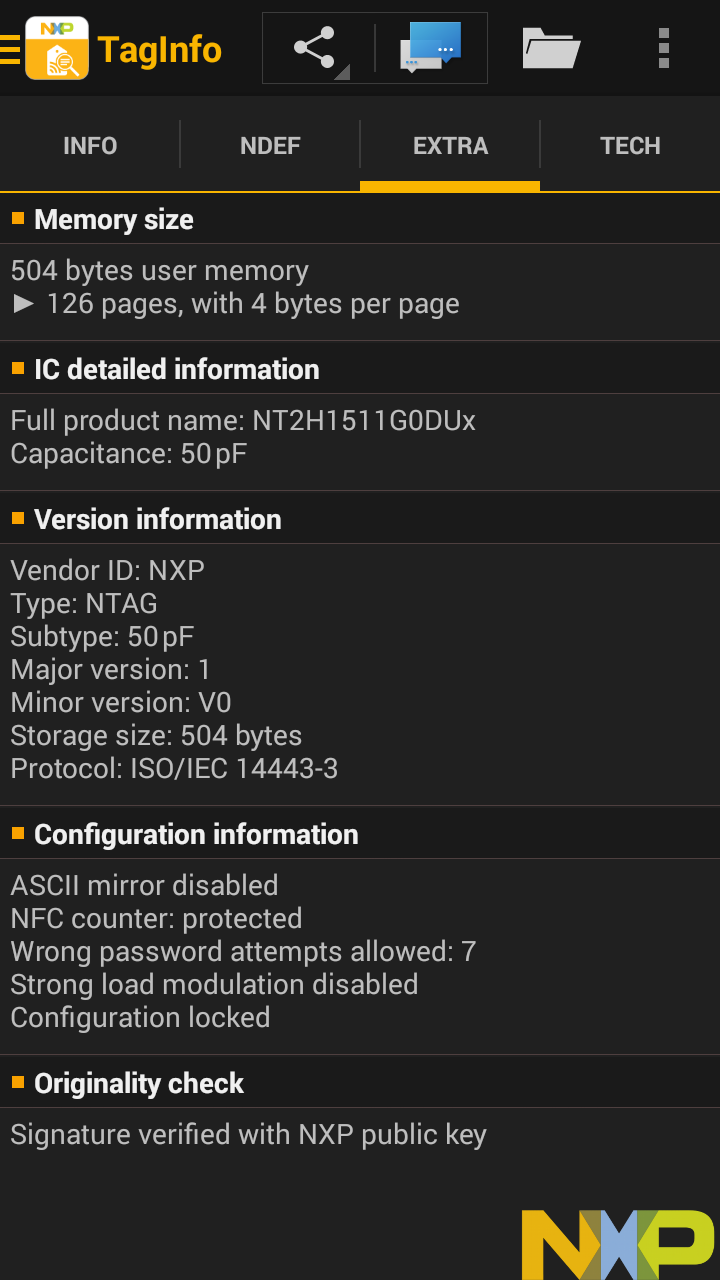Screen dimensions: 720x1280
Task: Tap the share scan icon
Action: tap(315, 48)
